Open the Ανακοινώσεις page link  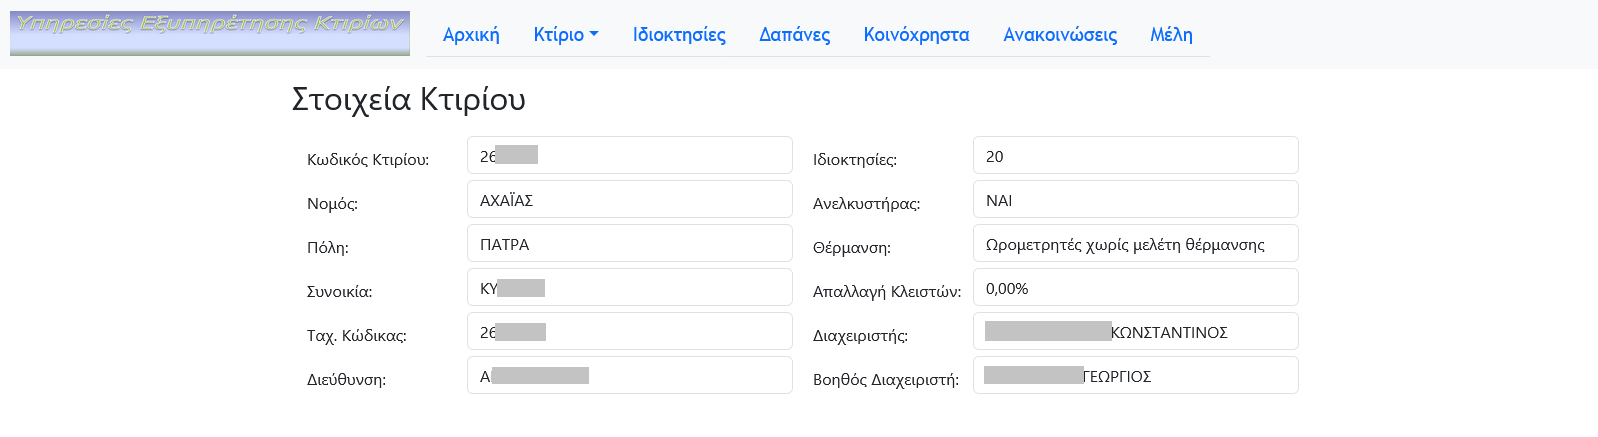(x=1060, y=35)
